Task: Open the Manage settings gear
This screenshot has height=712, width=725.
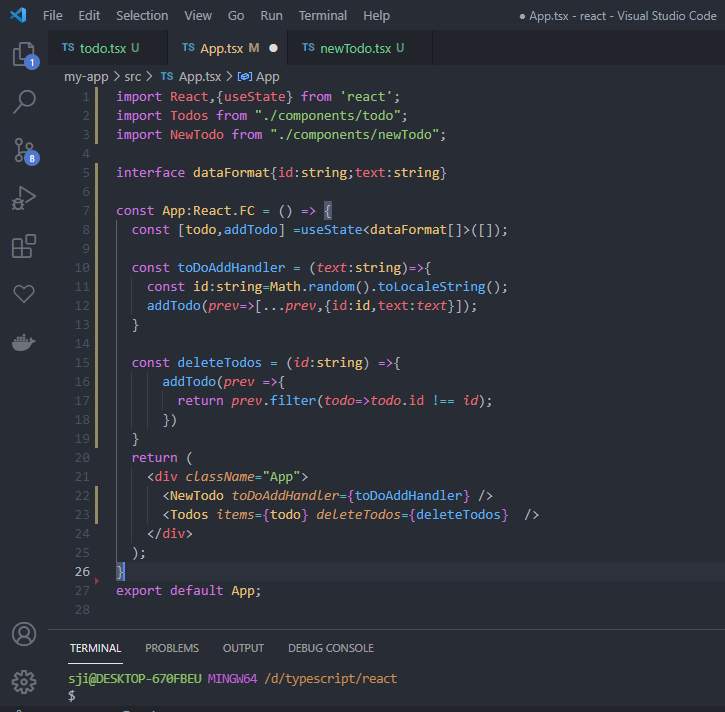Action: 24,682
